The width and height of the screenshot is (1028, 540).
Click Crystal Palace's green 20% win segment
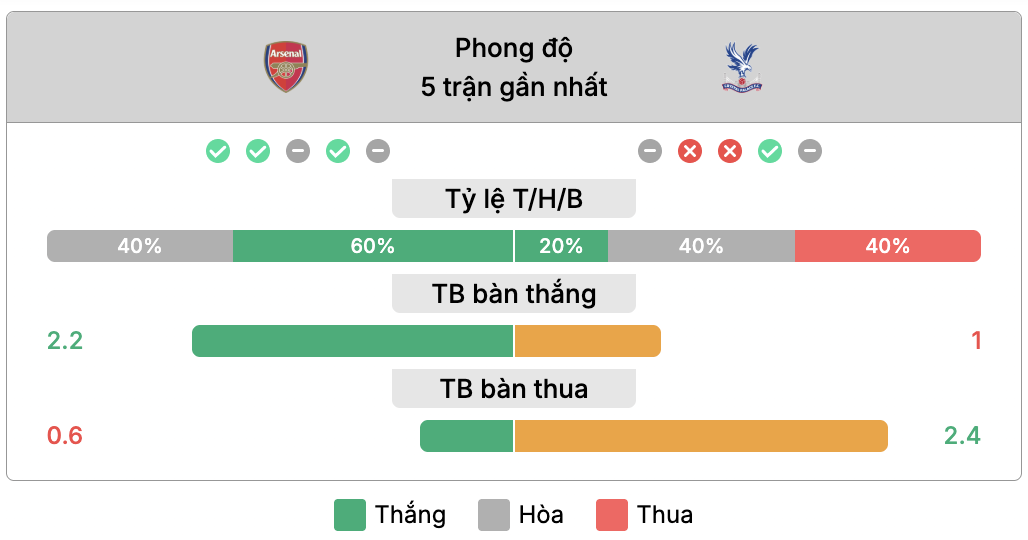[x=561, y=246]
